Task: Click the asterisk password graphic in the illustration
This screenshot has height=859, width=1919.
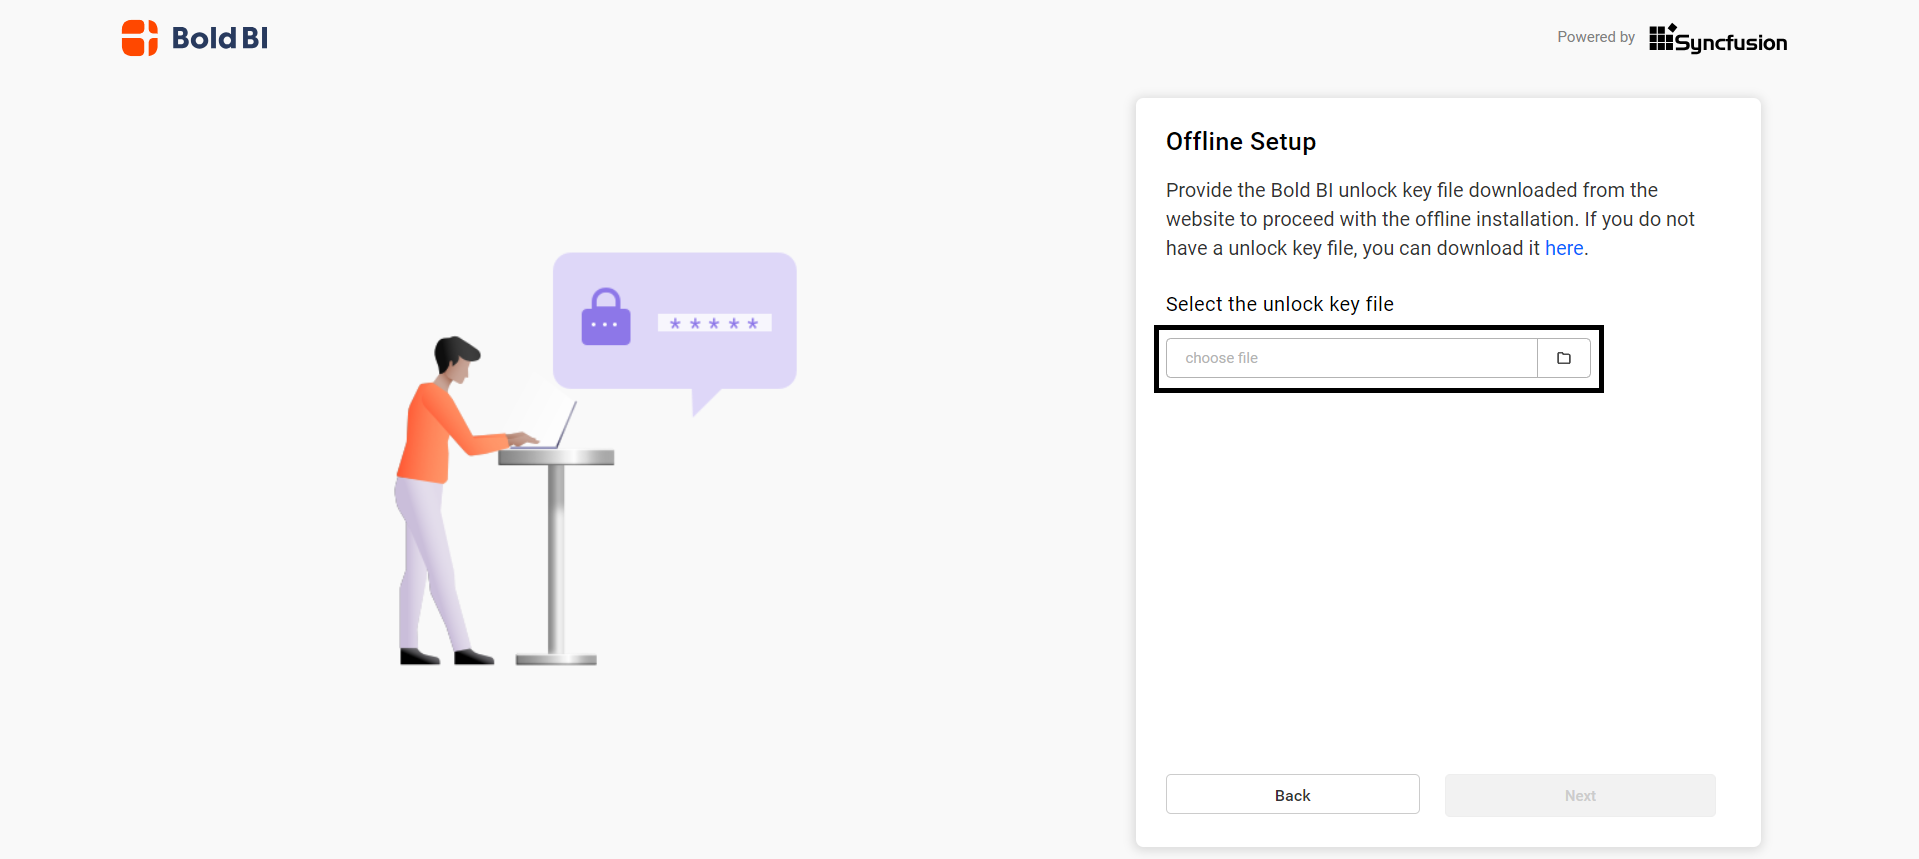Action: coord(714,322)
